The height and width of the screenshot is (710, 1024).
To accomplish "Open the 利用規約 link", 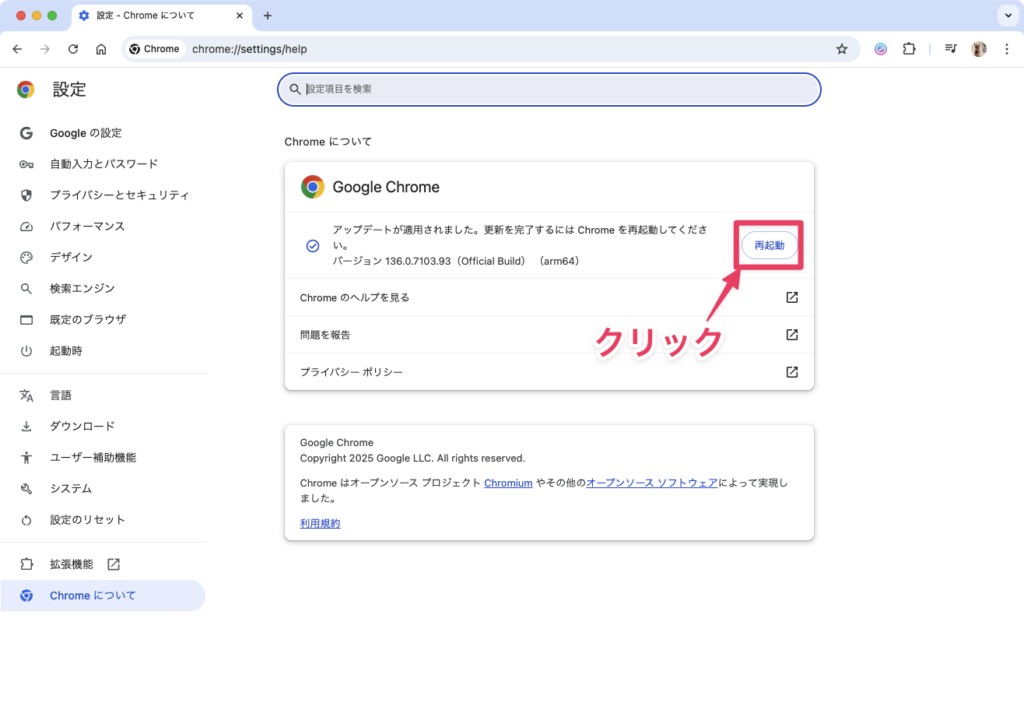I will coord(320,524).
